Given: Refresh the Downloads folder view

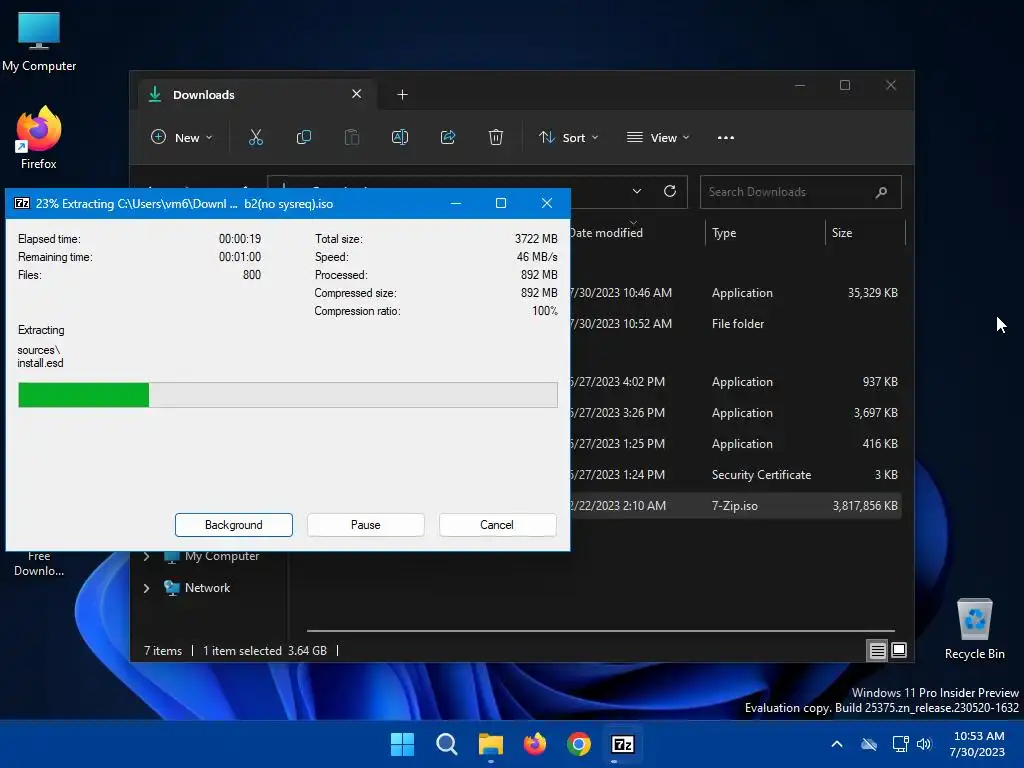Looking at the screenshot, I should (x=669, y=191).
